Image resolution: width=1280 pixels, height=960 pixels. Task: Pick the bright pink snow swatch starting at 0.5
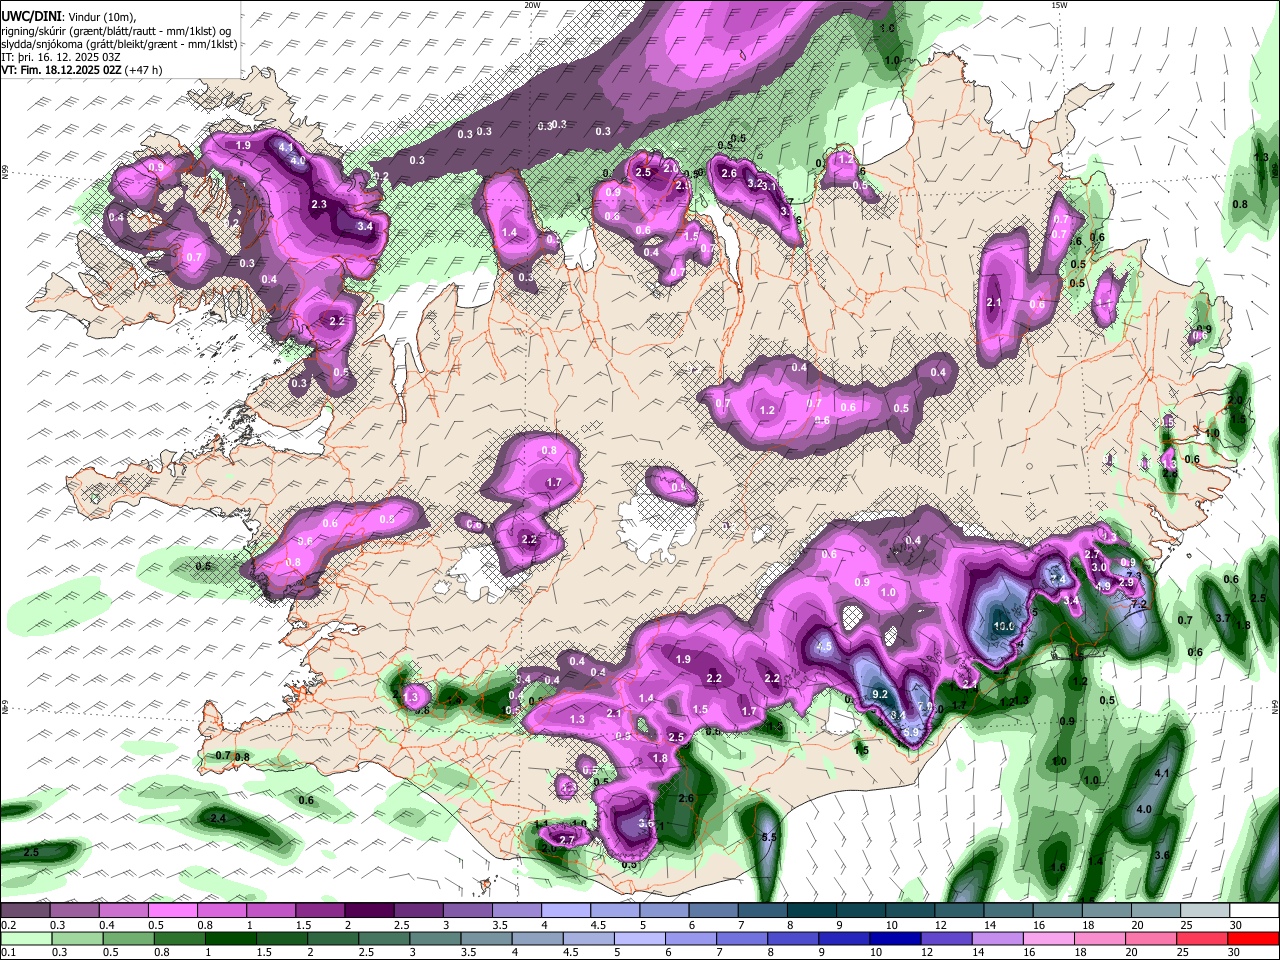[x=172, y=911]
